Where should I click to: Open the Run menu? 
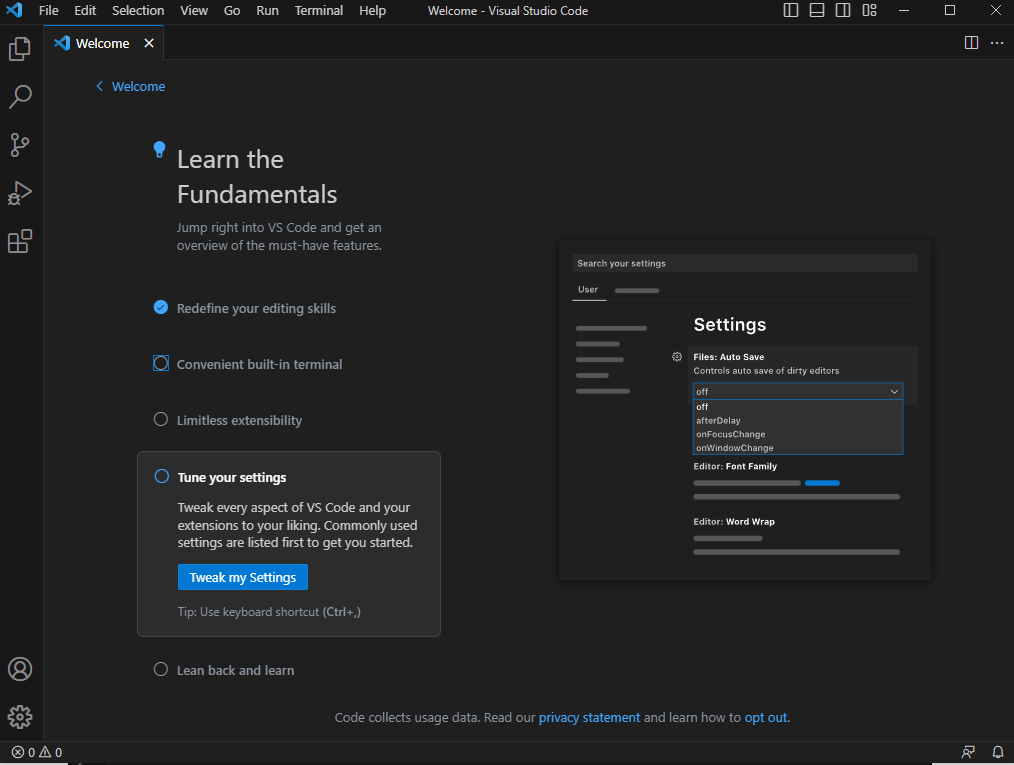[x=267, y=10]
